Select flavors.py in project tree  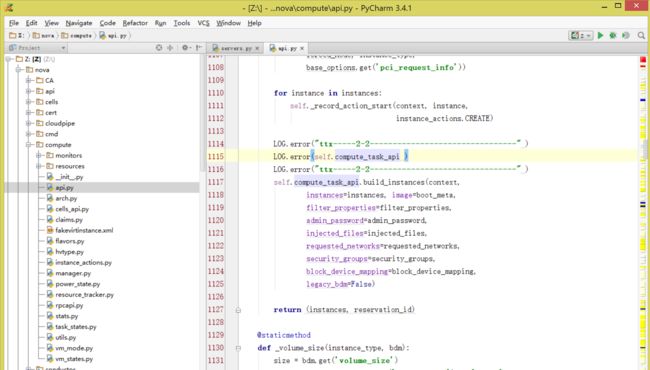pos(65,241)
